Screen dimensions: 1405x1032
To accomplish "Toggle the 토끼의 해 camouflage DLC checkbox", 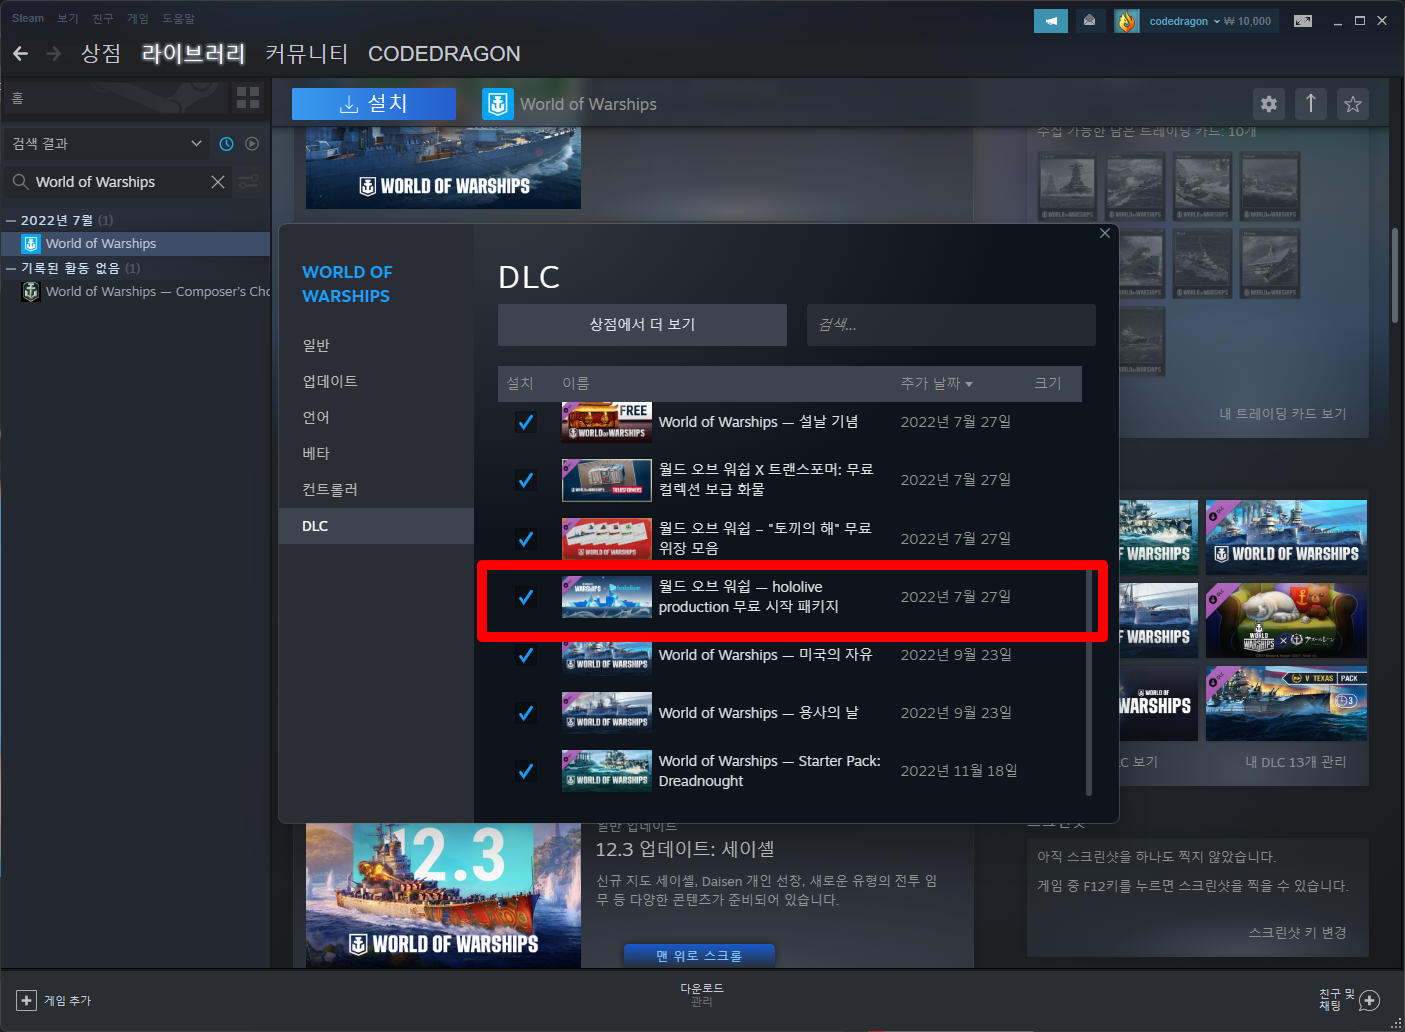I will pos(525,539).
